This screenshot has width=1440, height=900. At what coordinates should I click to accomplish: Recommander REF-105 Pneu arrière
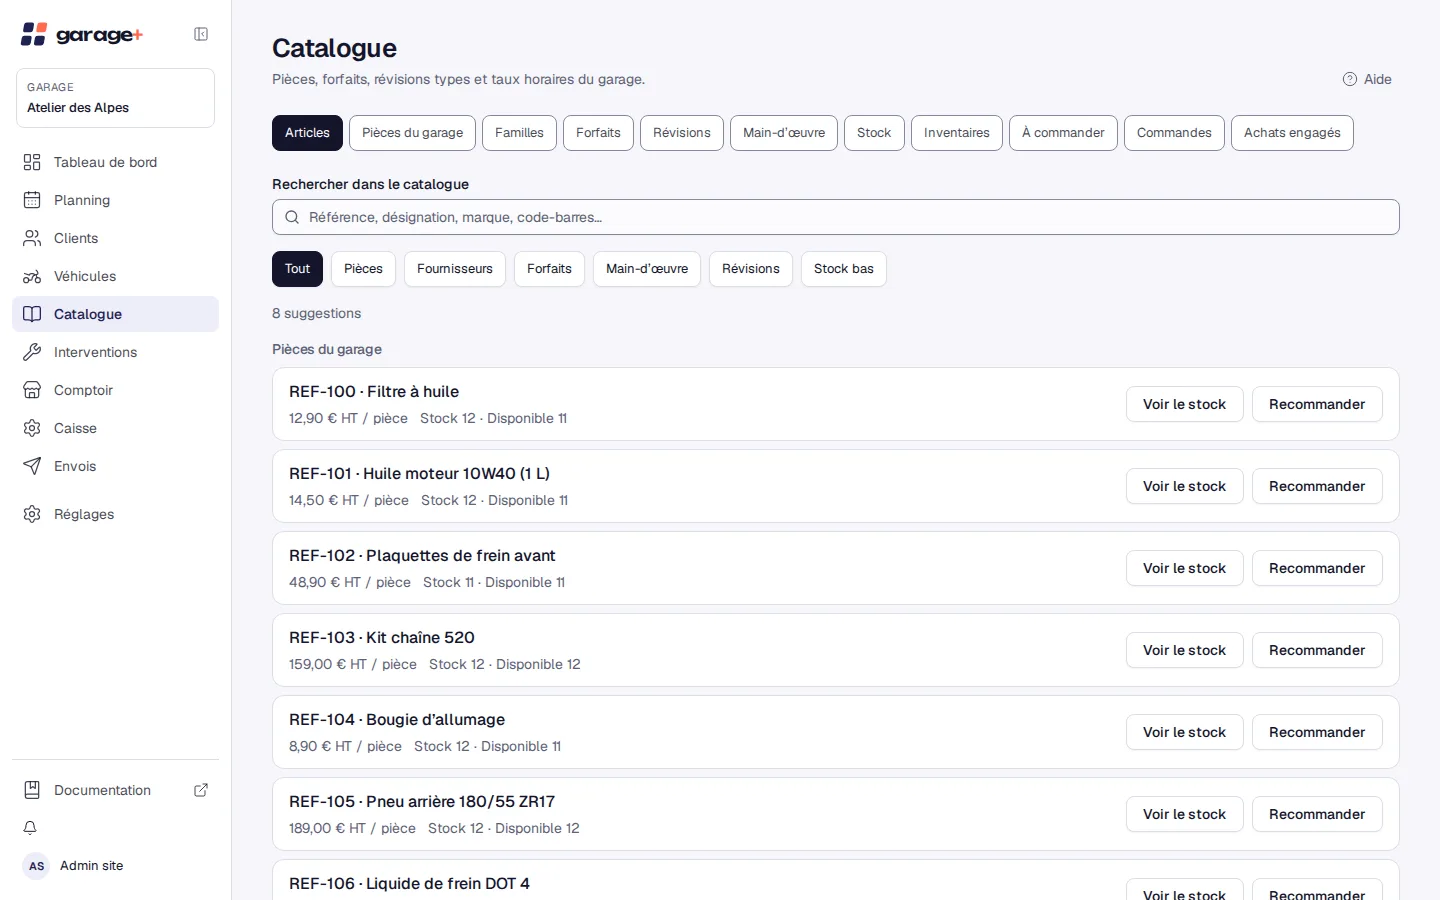pyautogui.click(x=1317, y=814)
